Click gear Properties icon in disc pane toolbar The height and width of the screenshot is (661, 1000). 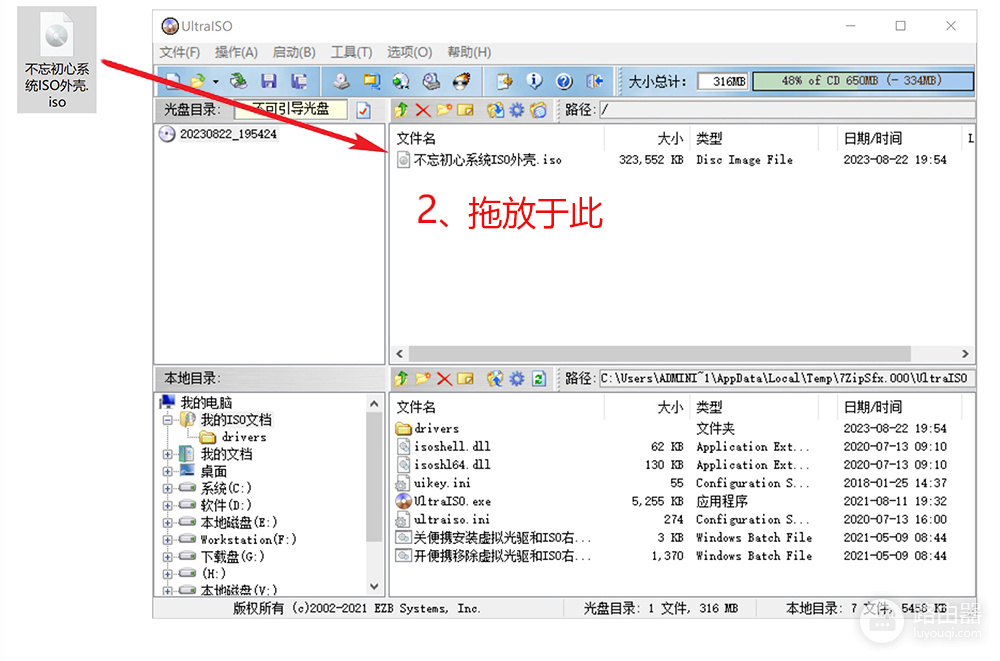(x=517, y=110)
